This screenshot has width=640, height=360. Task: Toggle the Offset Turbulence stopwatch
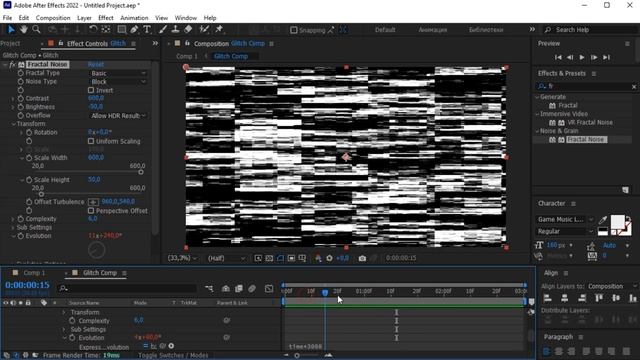(29, 202)
